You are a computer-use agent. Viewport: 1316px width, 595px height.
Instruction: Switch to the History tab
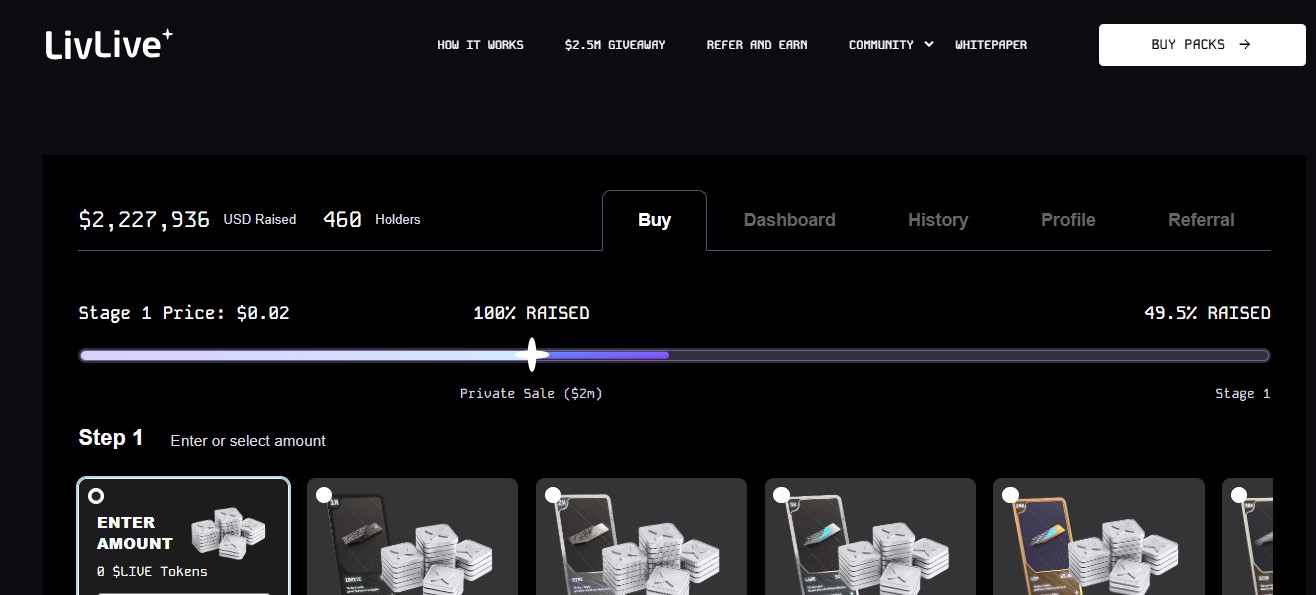click(937, 220)
